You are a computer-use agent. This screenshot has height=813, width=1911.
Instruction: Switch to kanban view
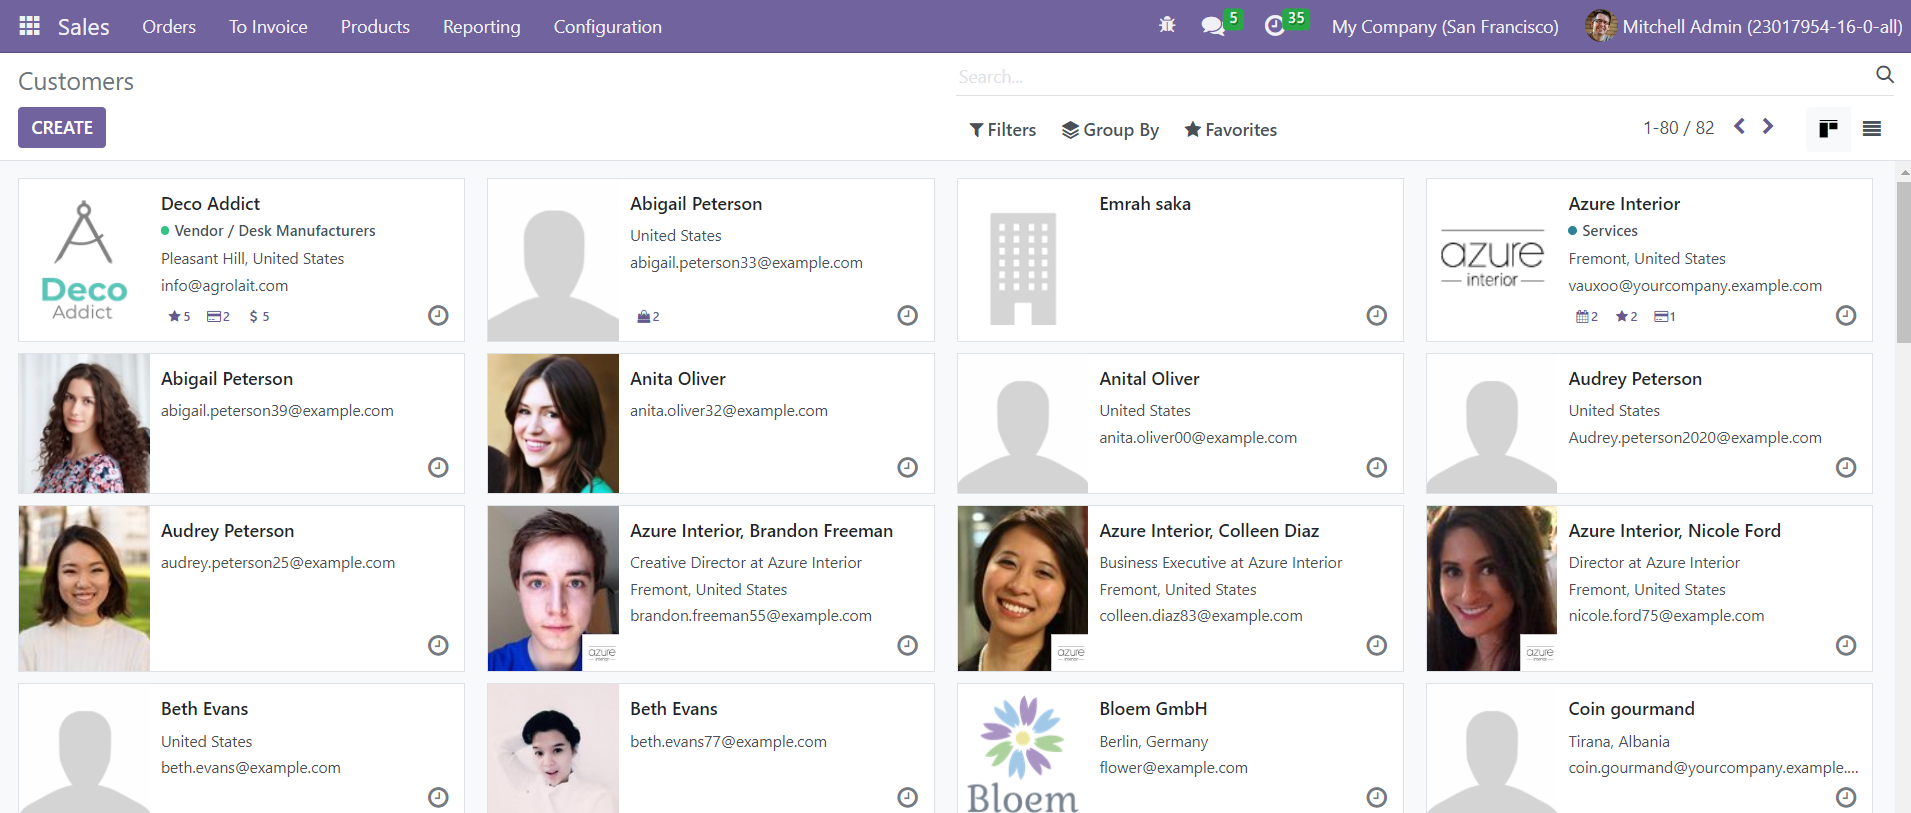point(1828,128)
